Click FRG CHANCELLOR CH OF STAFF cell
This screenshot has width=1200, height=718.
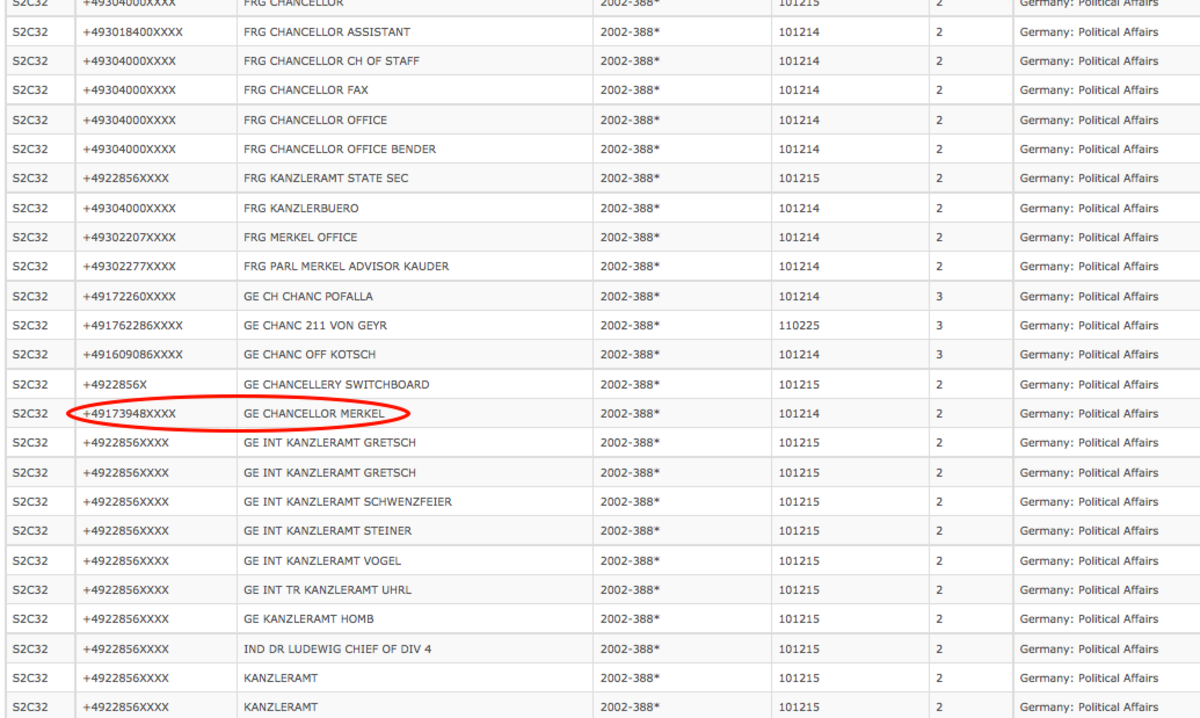click(x=331, y=61)
